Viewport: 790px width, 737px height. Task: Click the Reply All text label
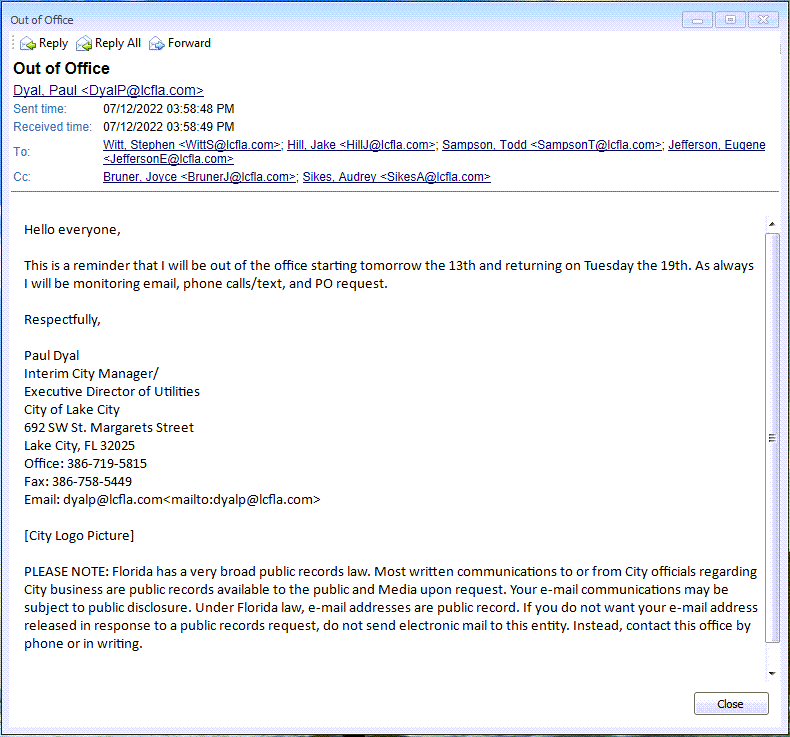pos(118,43)
